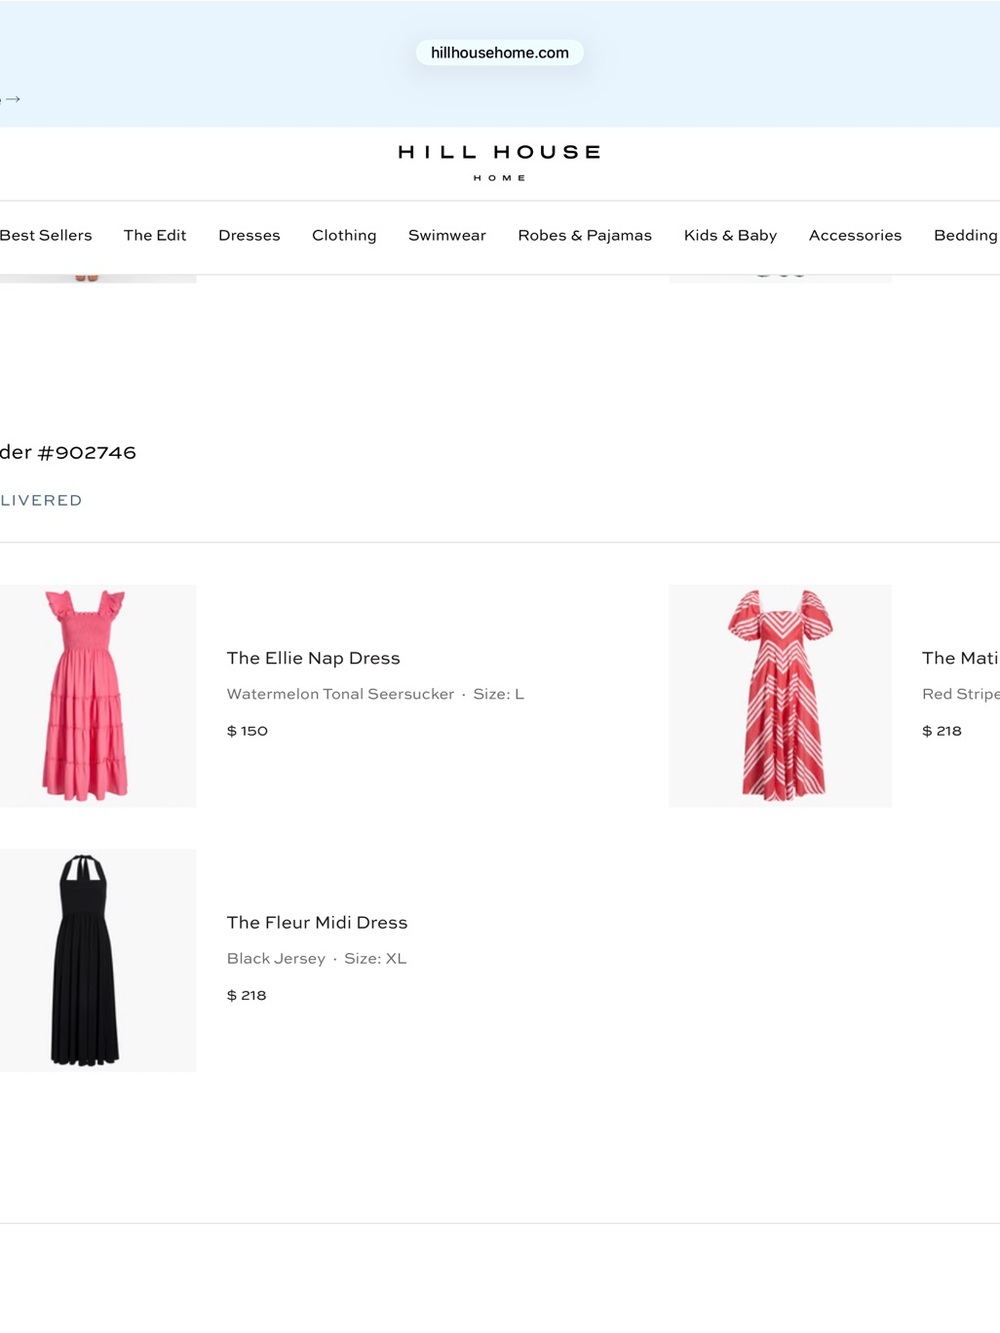Screen dimensions: 1000x1333
Task: Navigate to Robes & Pajamas
Action: pos(585,235)
